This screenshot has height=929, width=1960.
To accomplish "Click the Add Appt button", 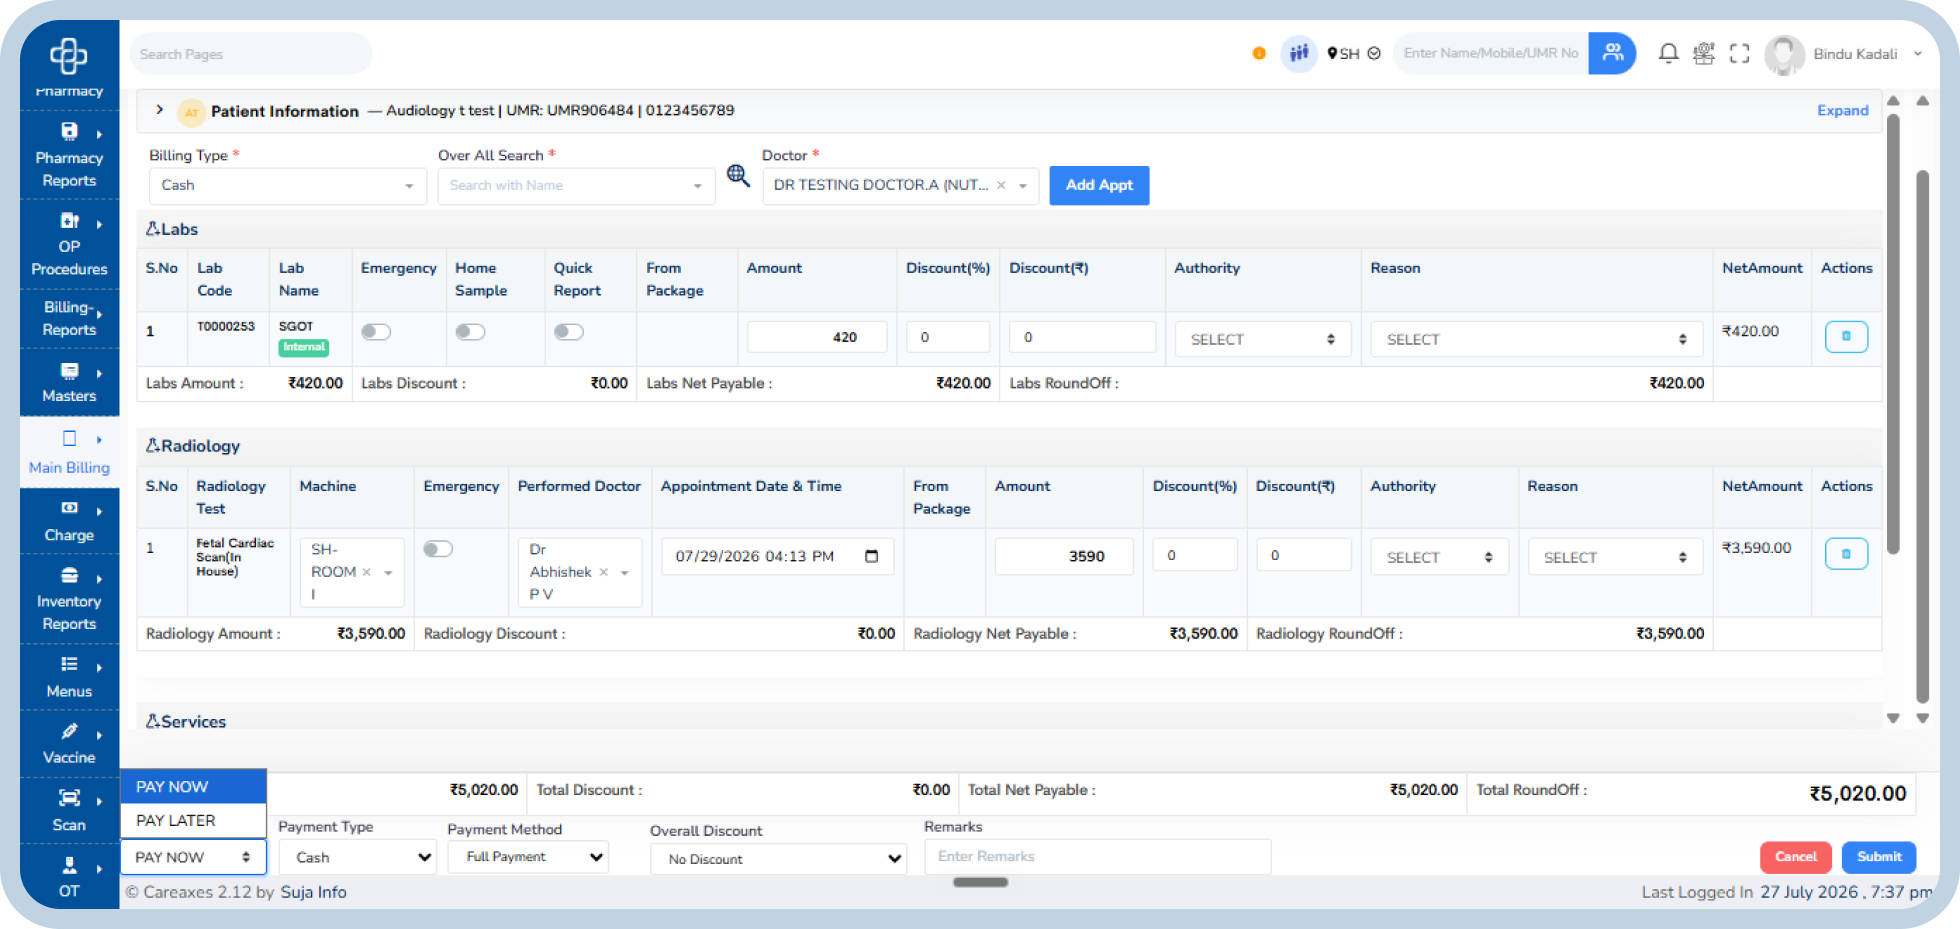I will click(1099, 185).
